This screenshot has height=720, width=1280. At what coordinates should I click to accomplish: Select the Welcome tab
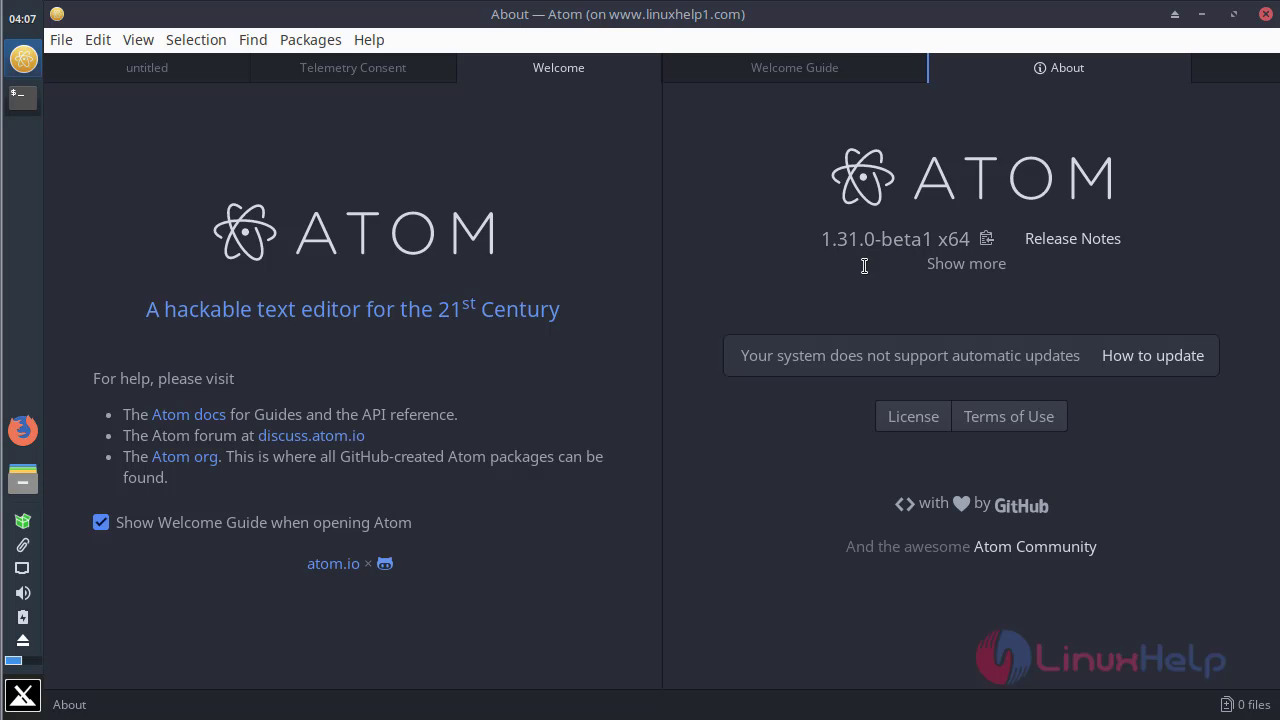pos(559,67)
